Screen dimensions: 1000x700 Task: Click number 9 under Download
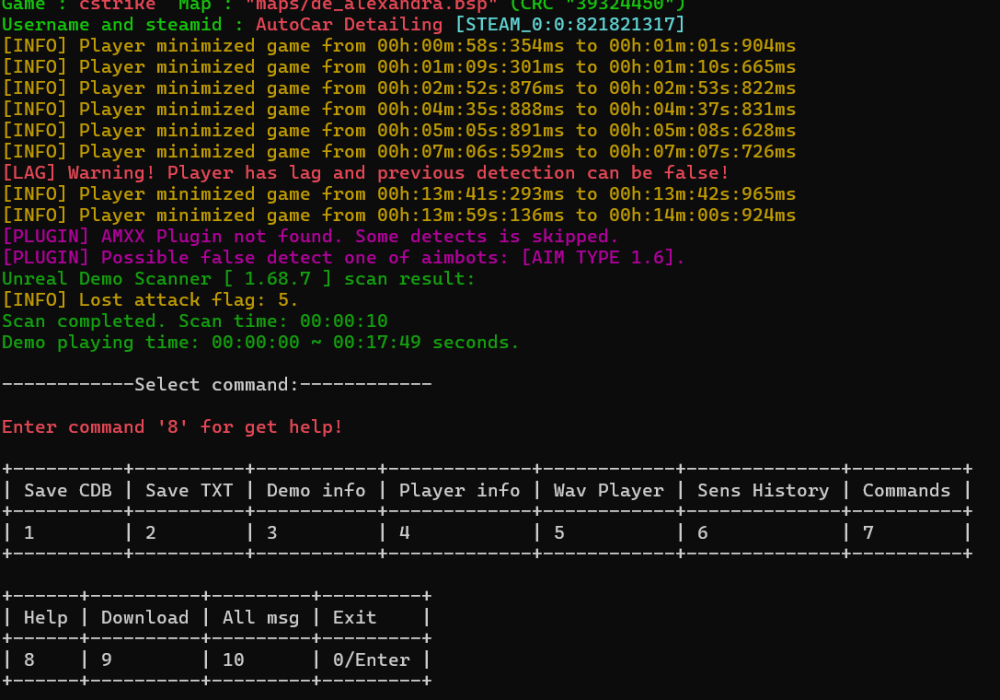(x=107, y=659)
